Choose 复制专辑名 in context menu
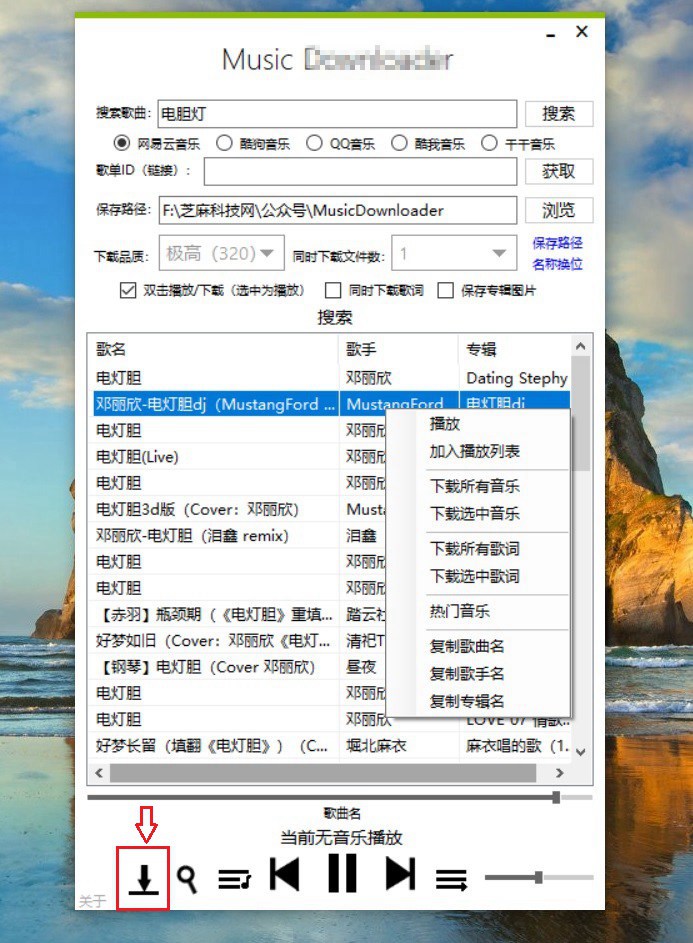The height and width of the screenshot is (943, 693). 467,701
